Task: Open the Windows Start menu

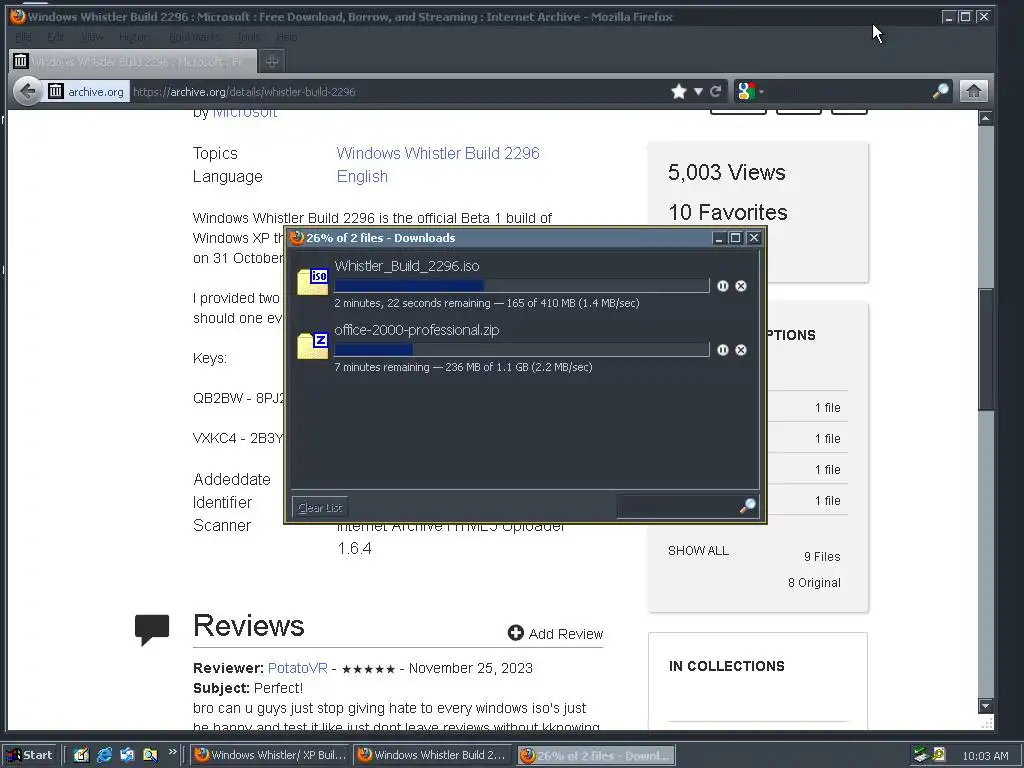Action: [x=31, y=755]
